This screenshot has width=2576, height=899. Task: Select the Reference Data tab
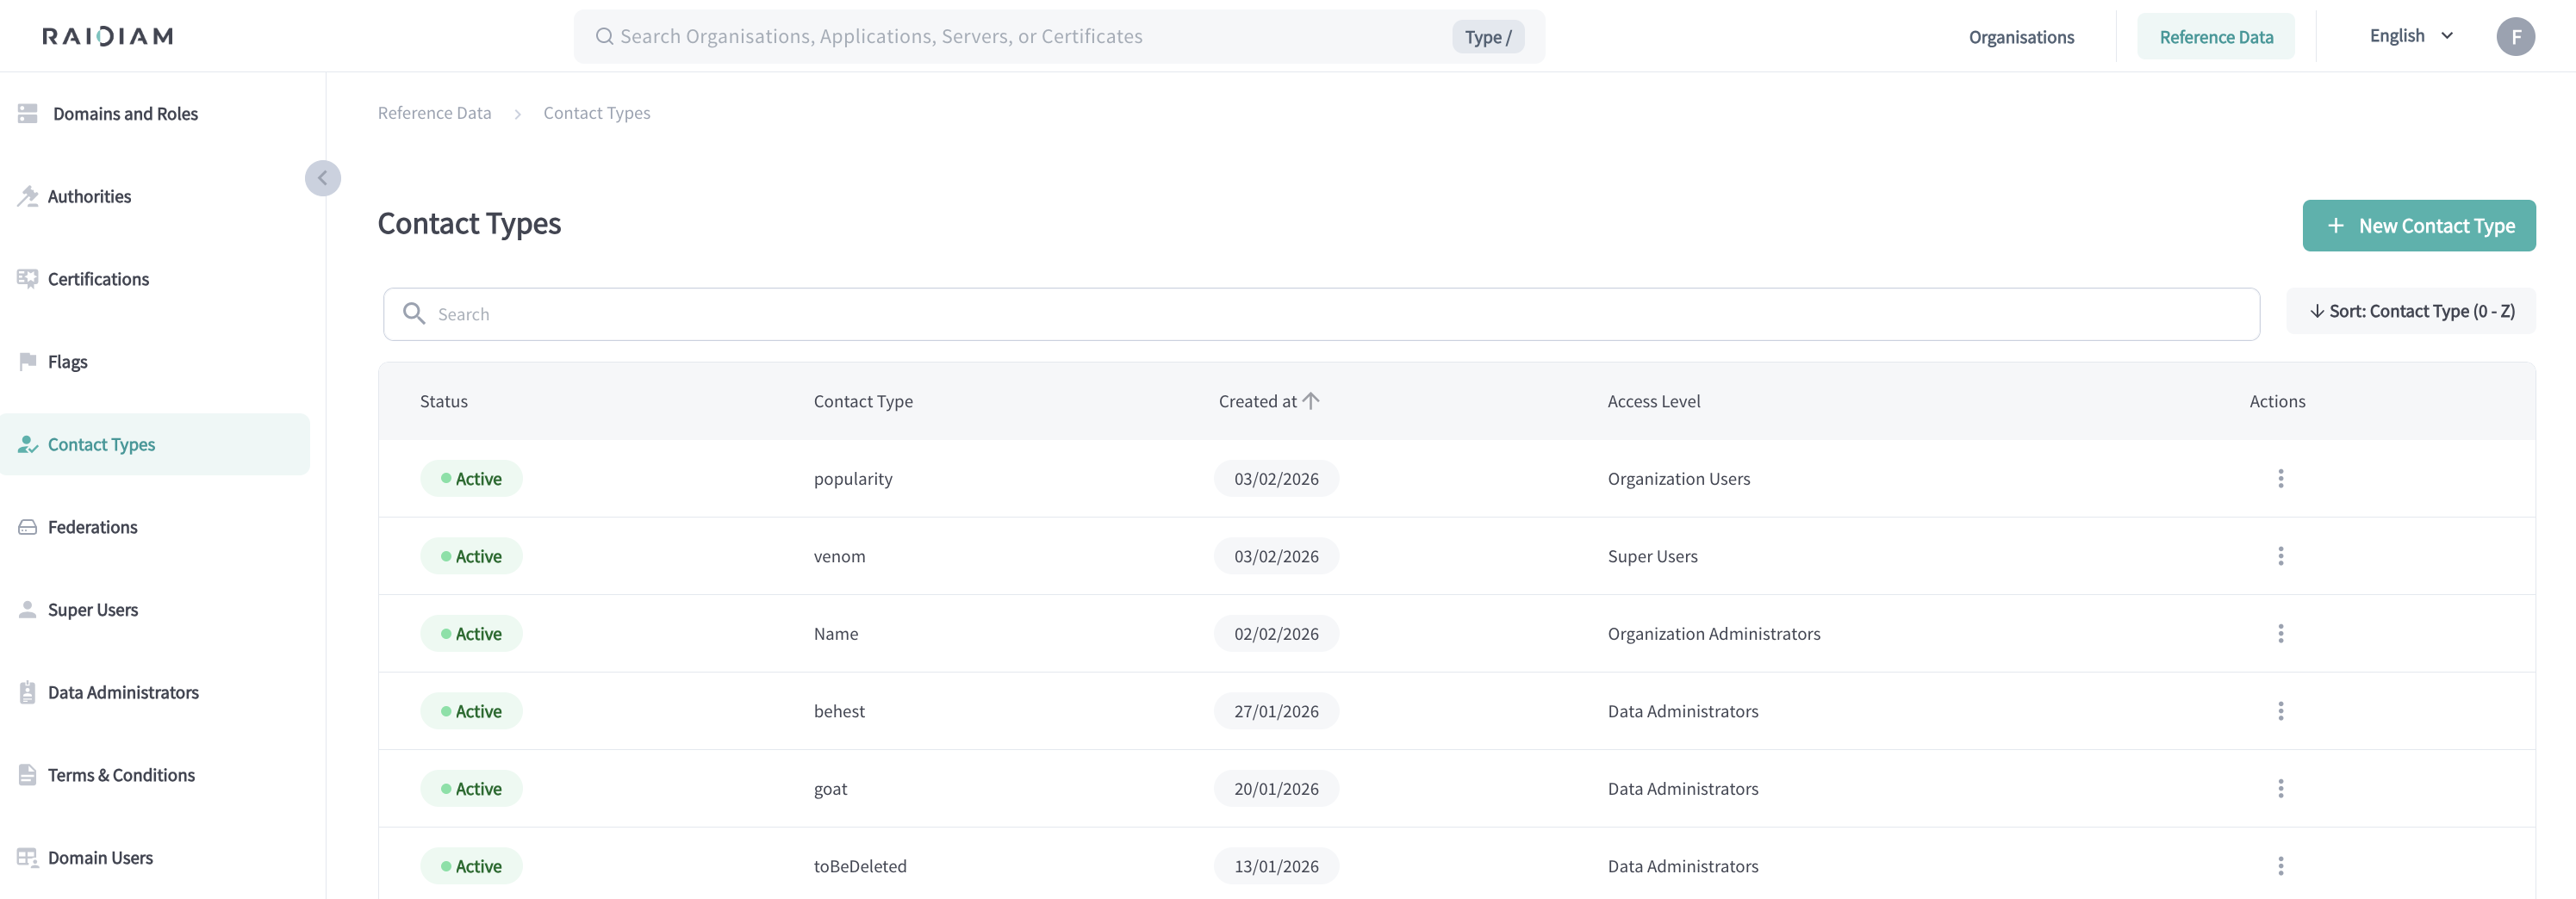[x=2215, y=37]
